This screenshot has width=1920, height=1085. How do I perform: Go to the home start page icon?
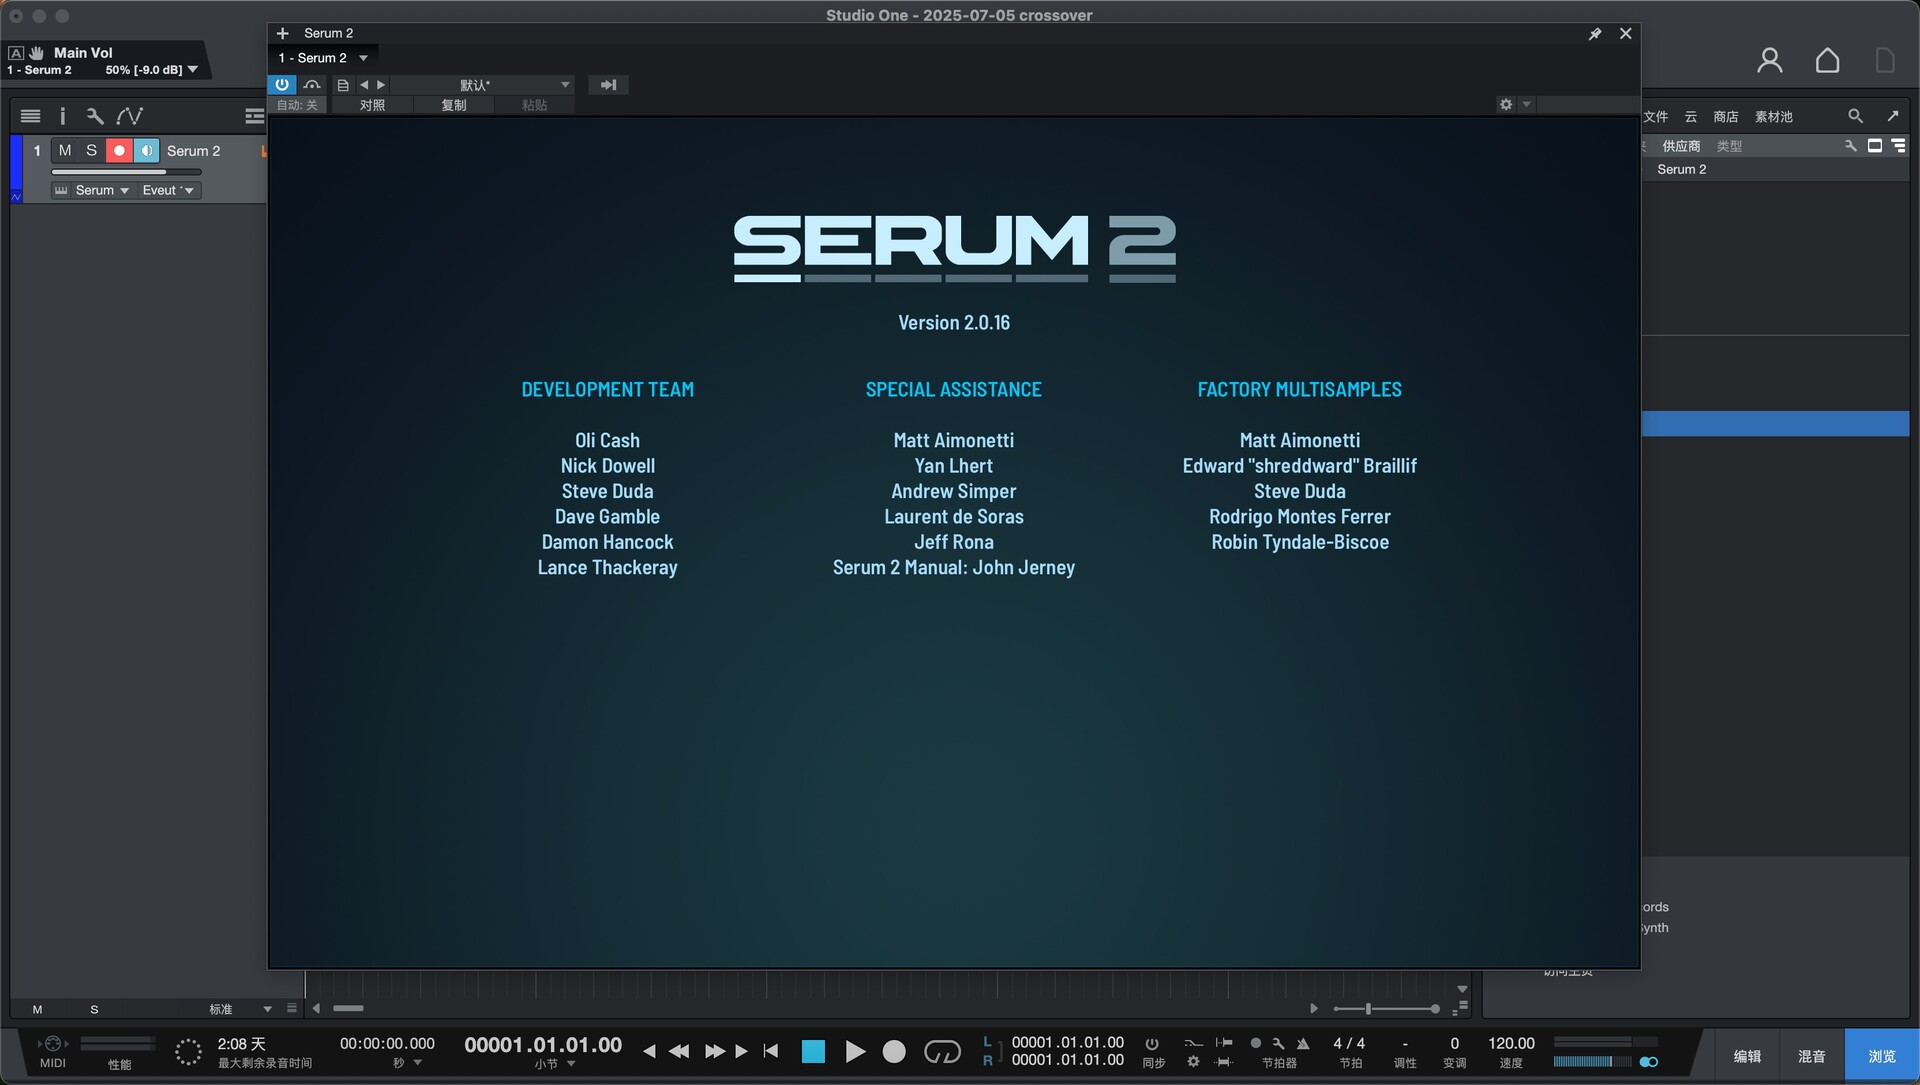click(1827, 61)
